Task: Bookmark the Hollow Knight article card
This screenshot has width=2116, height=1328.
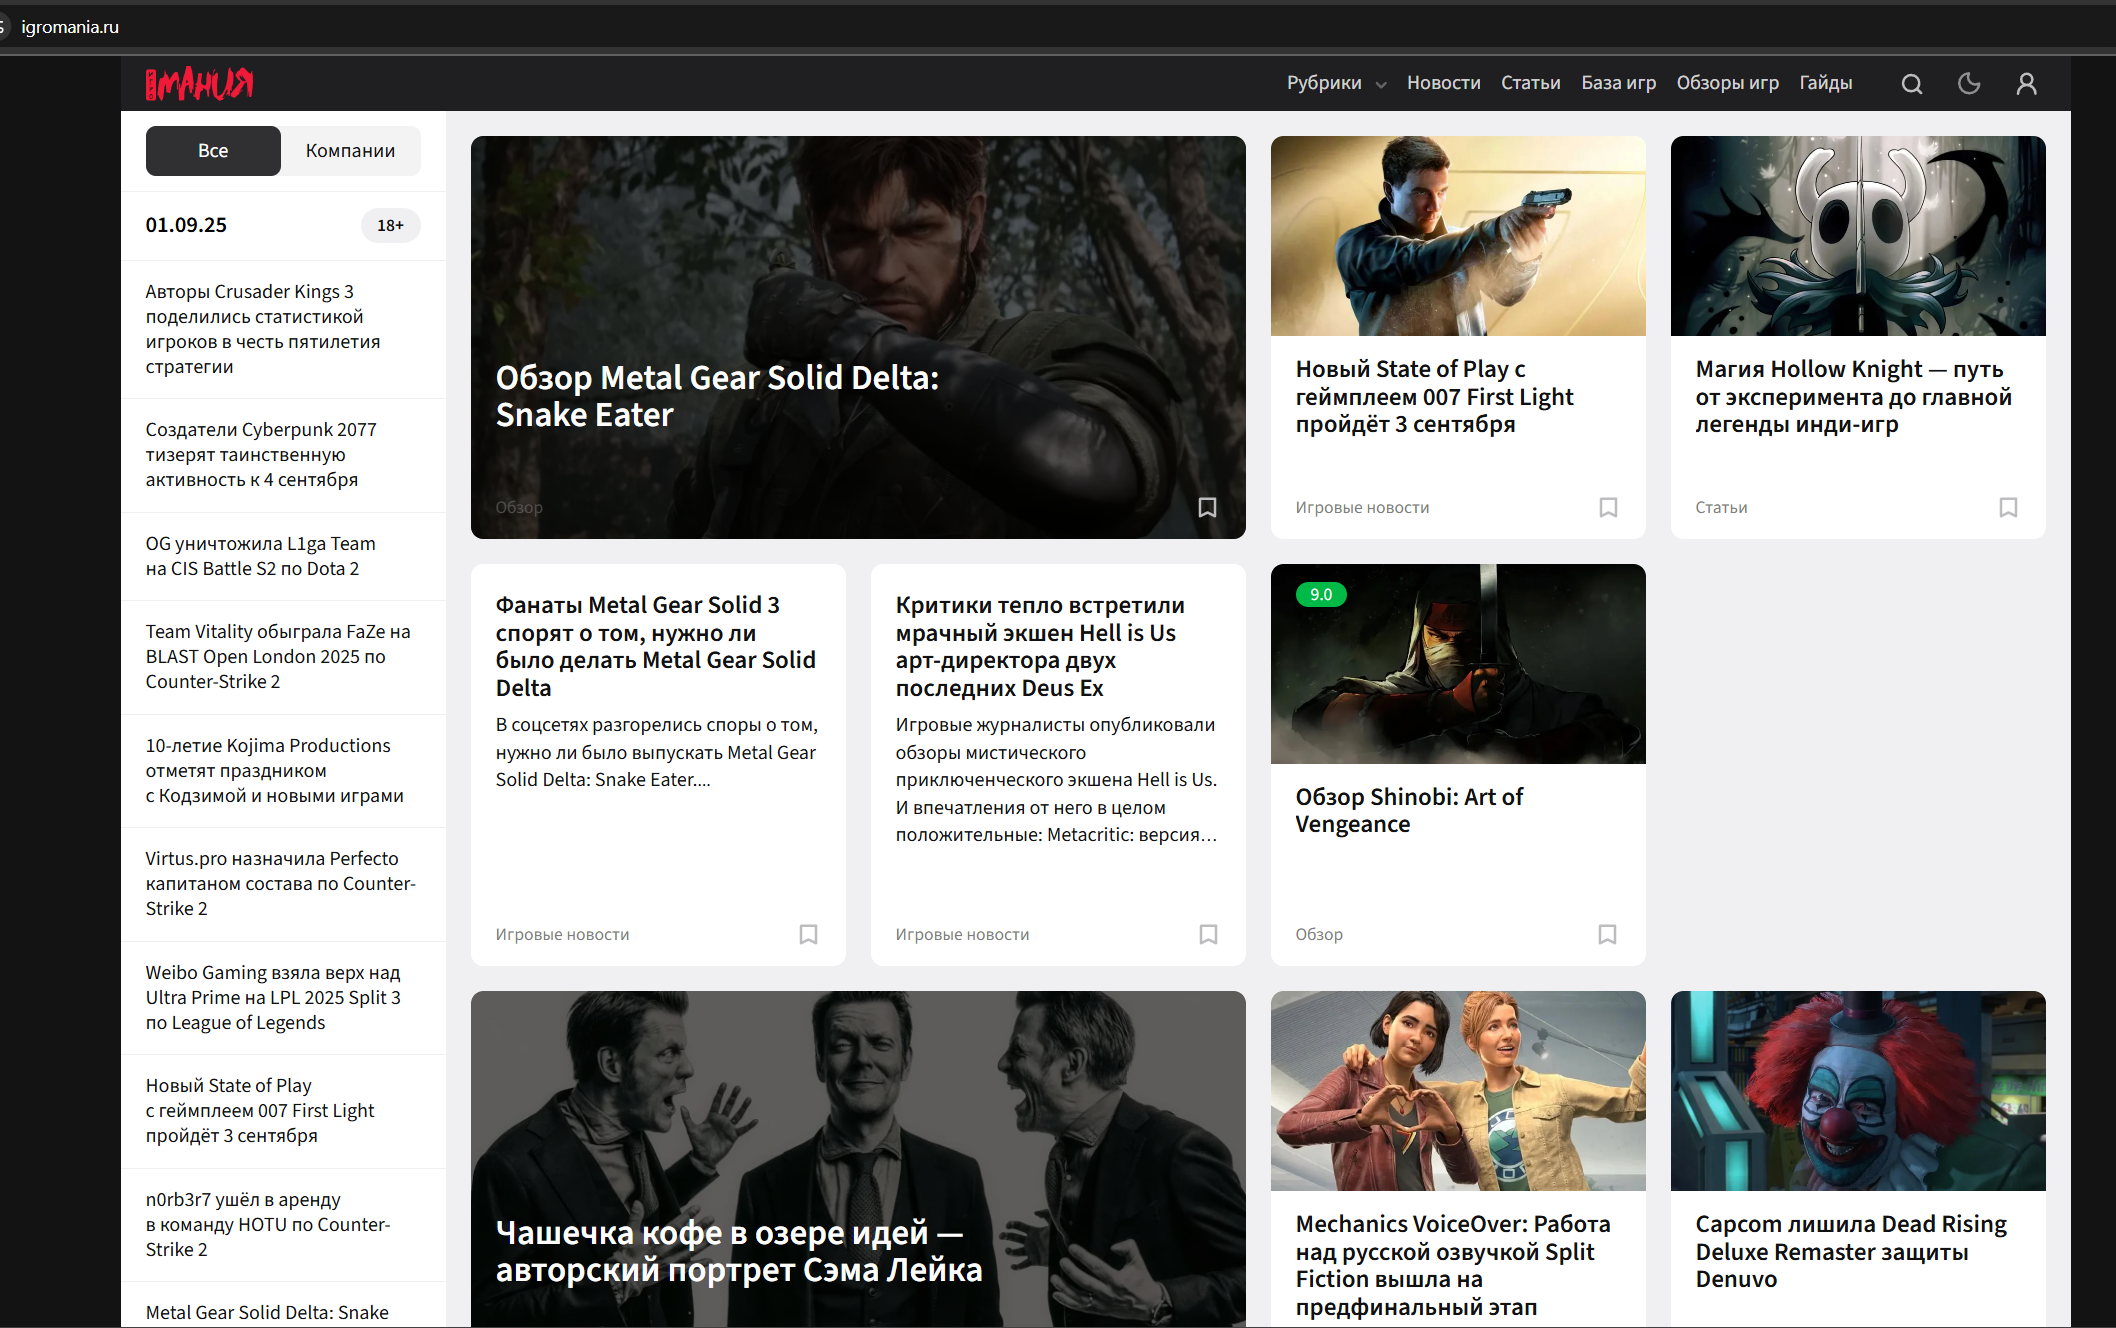Action: click(x=2008, y=507)
